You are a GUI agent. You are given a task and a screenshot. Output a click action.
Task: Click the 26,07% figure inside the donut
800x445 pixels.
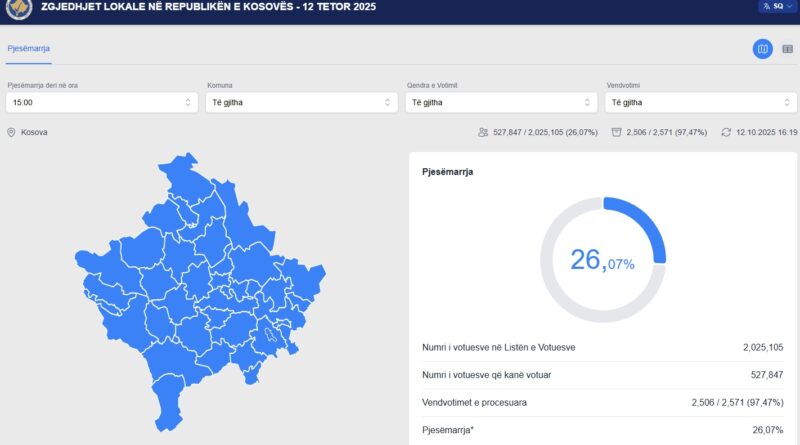[602, 261]
